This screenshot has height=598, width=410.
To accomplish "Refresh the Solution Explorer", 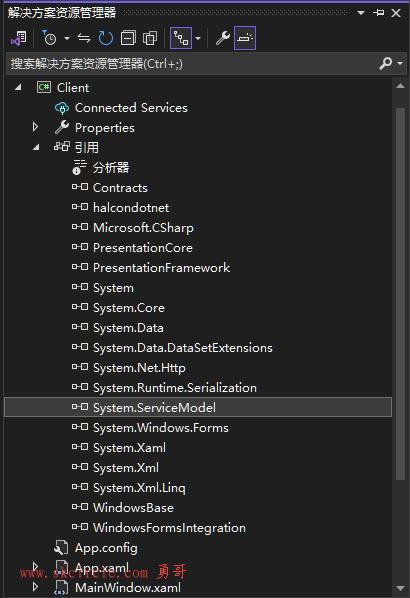I will (x=106, y=38).
